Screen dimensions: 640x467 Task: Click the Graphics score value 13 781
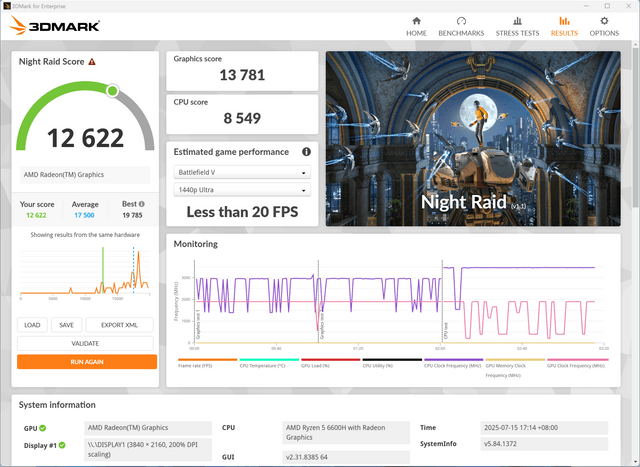coord(242,75)
